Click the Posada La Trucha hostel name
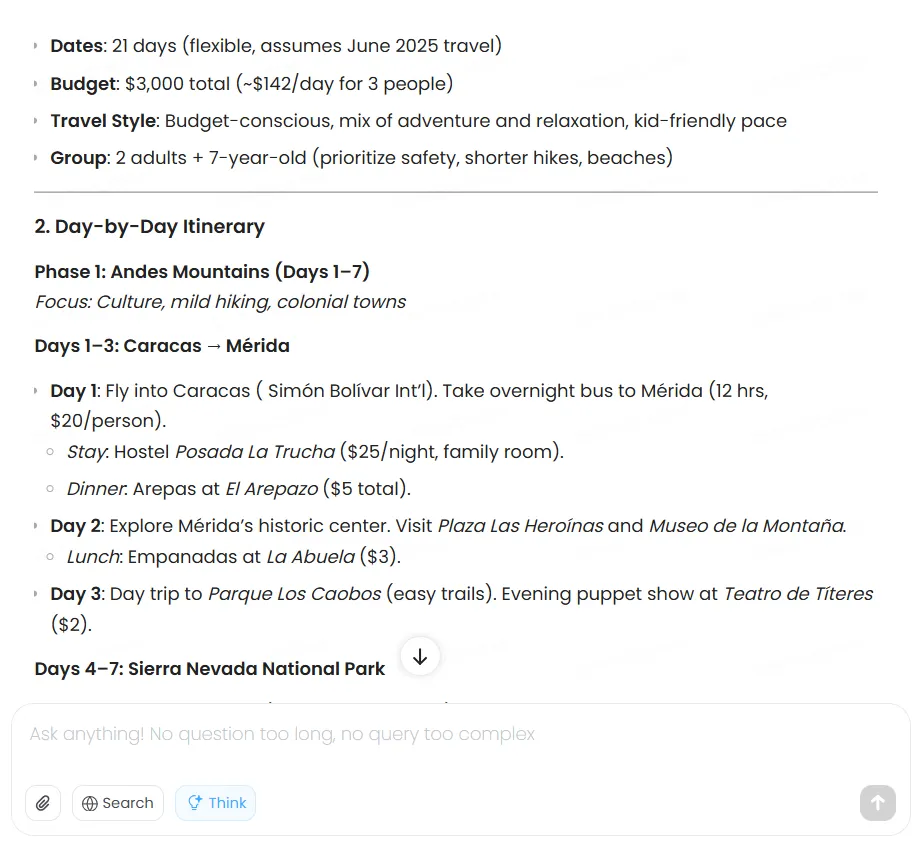The height and width of the screenshot is (845, 919). pyautogui.click(x=255, y=452)
